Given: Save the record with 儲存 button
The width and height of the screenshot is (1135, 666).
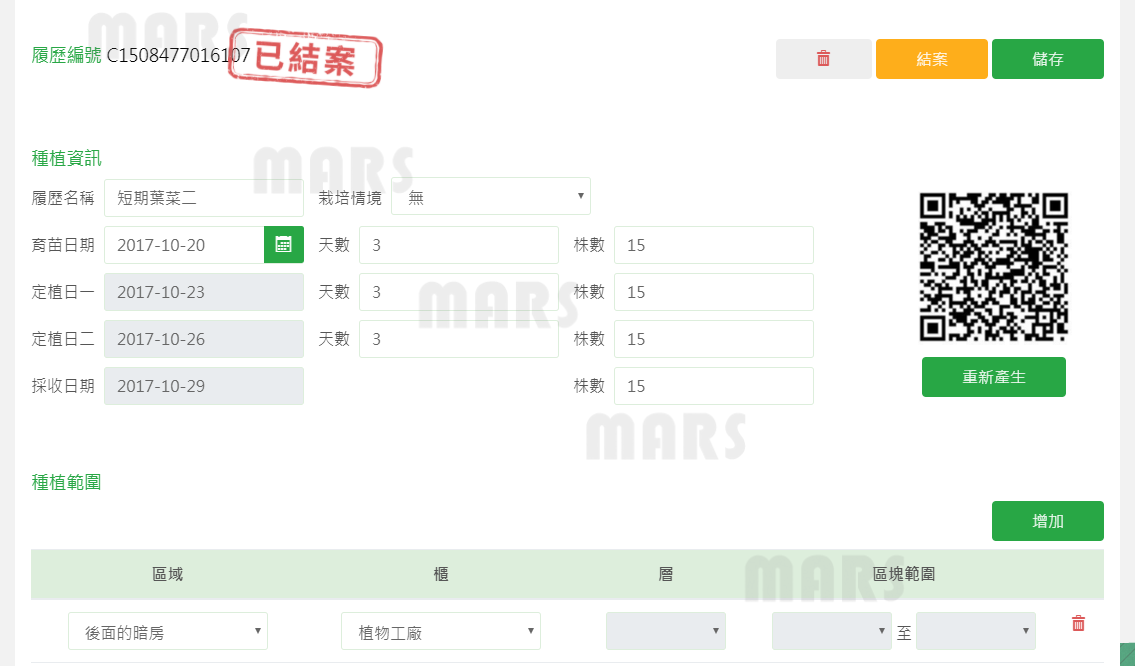Looking at the screenshot, I should pyautogui.click(x=1047, y=59).
